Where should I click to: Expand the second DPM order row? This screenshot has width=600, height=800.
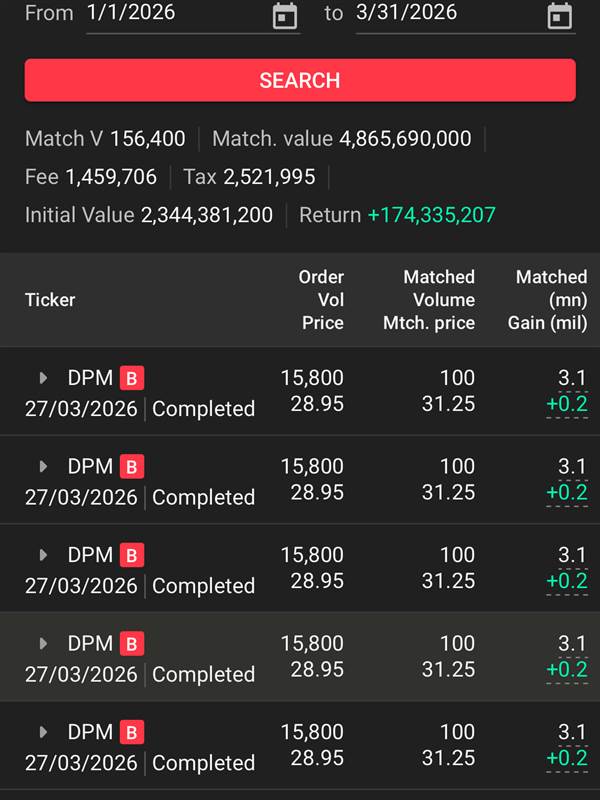point(43,466)
